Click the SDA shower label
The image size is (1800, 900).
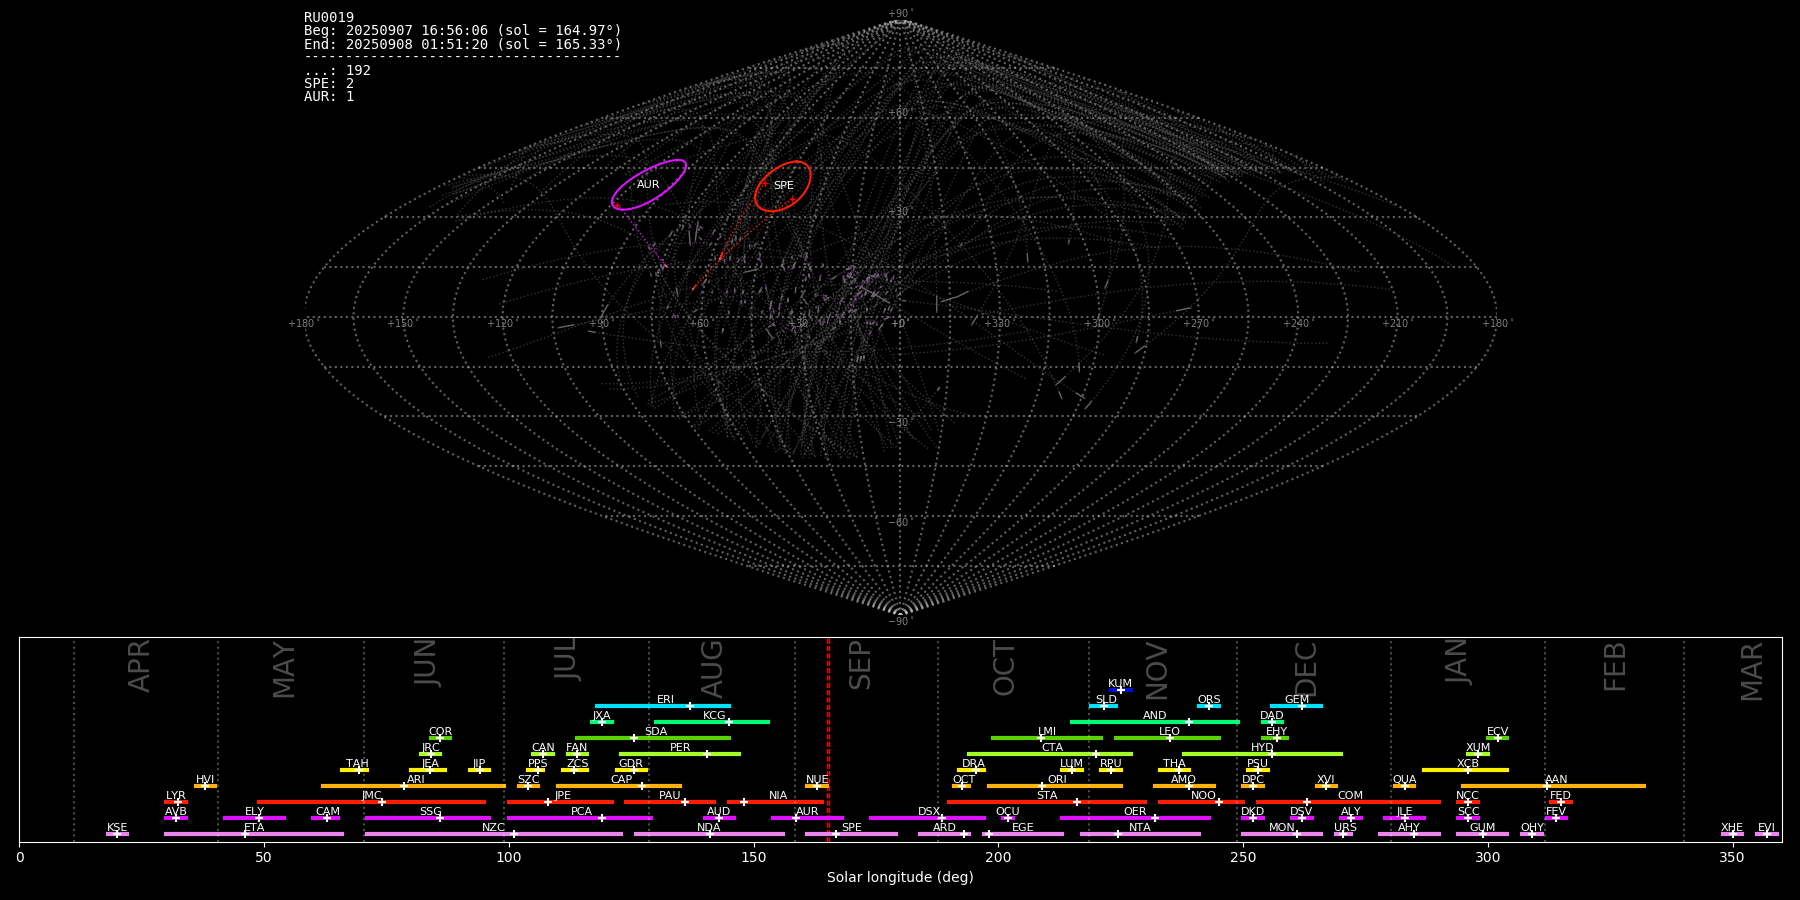(656, 732)
